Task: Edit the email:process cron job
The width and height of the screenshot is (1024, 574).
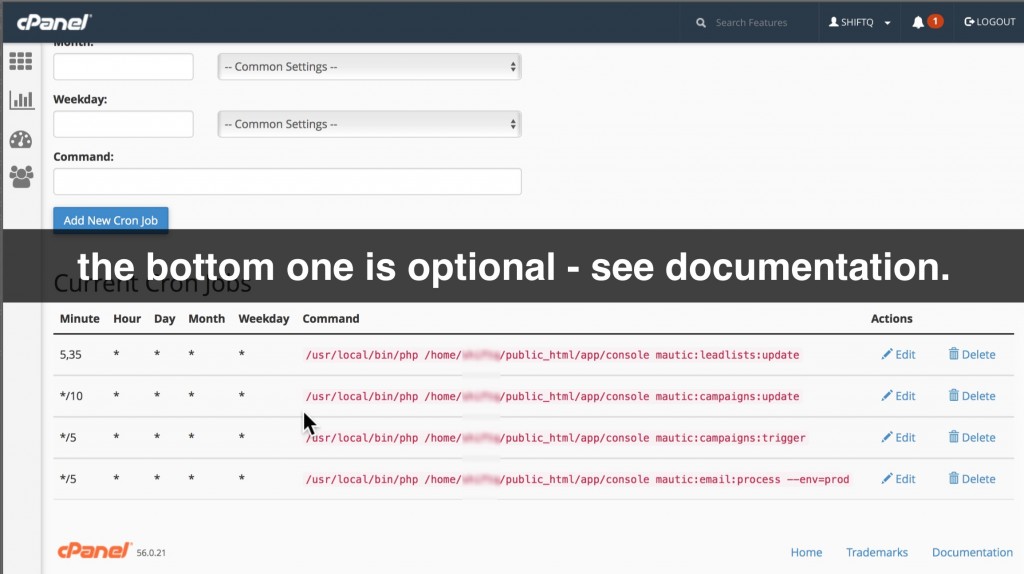Action: click(x=899, y=479)
